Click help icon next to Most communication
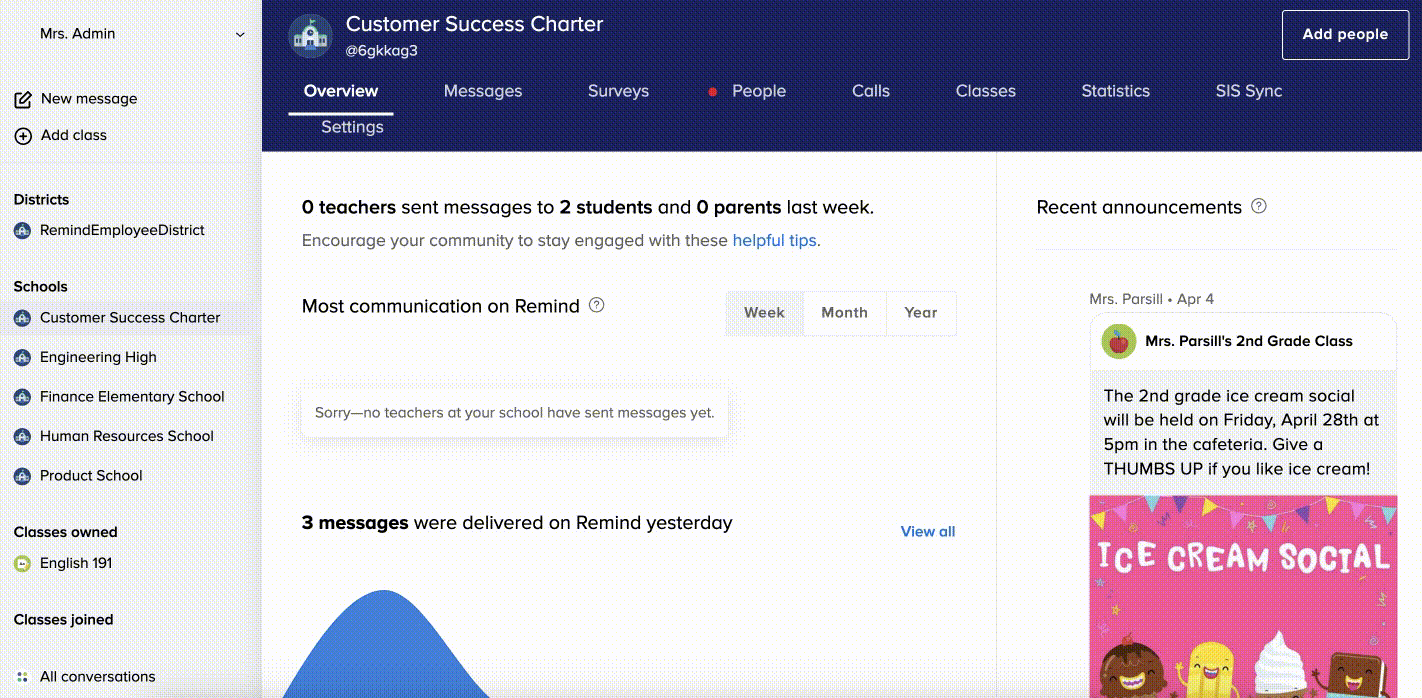 point(597,305)
